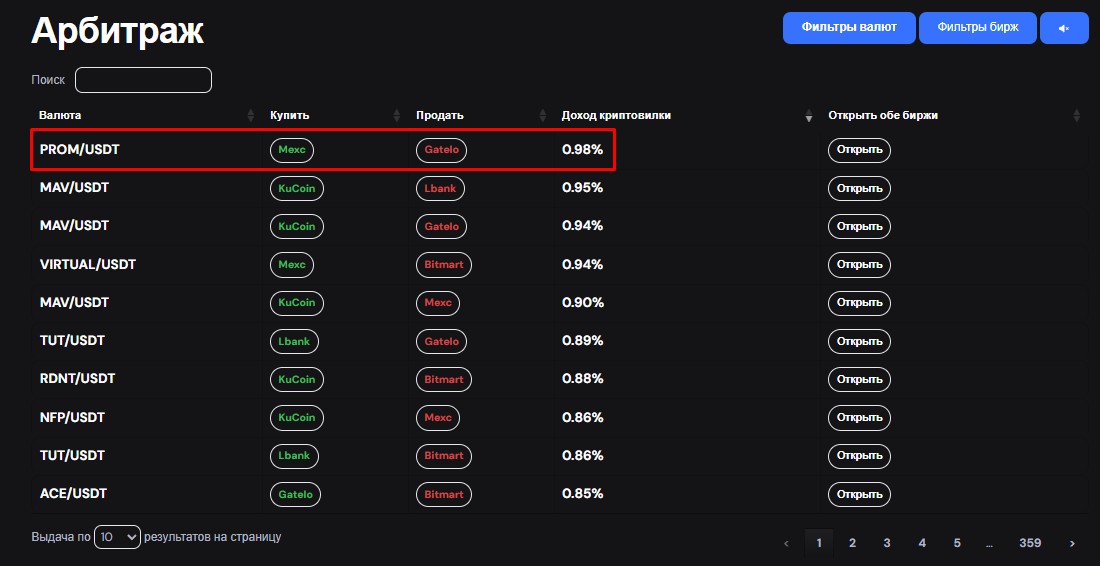Go to the previous page arrow
Viewport: 1100px width, 566px height.
pyautogui.click(x=786, y=543)
